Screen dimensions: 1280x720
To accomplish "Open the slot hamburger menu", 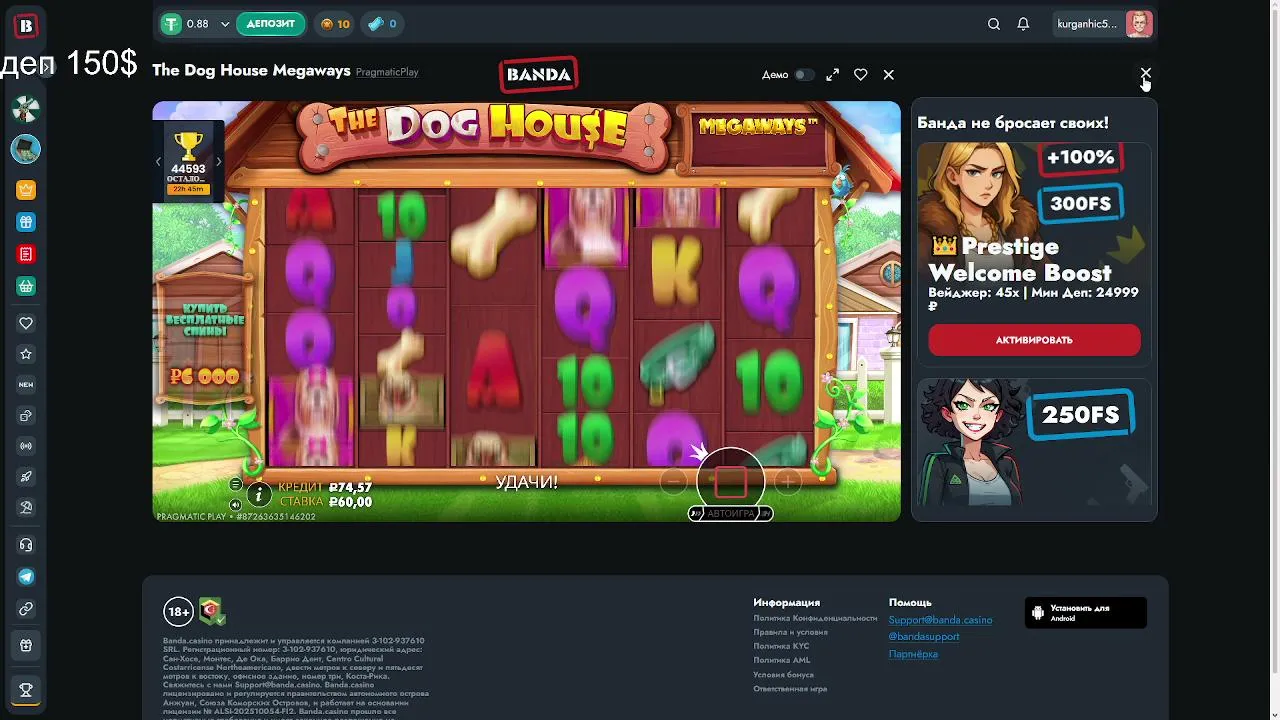I will click(236, 484).
